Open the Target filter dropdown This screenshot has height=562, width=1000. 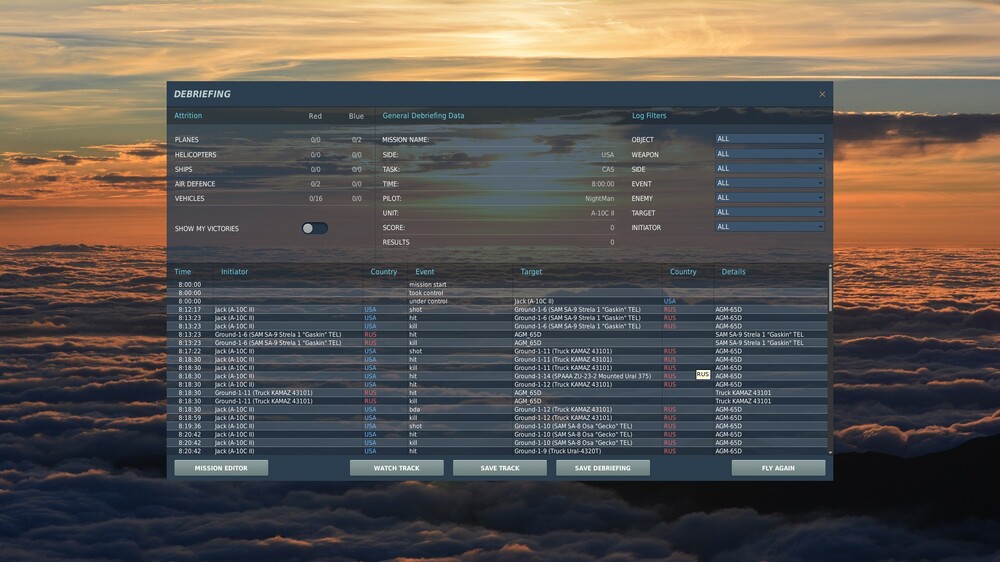click(769, 212)
